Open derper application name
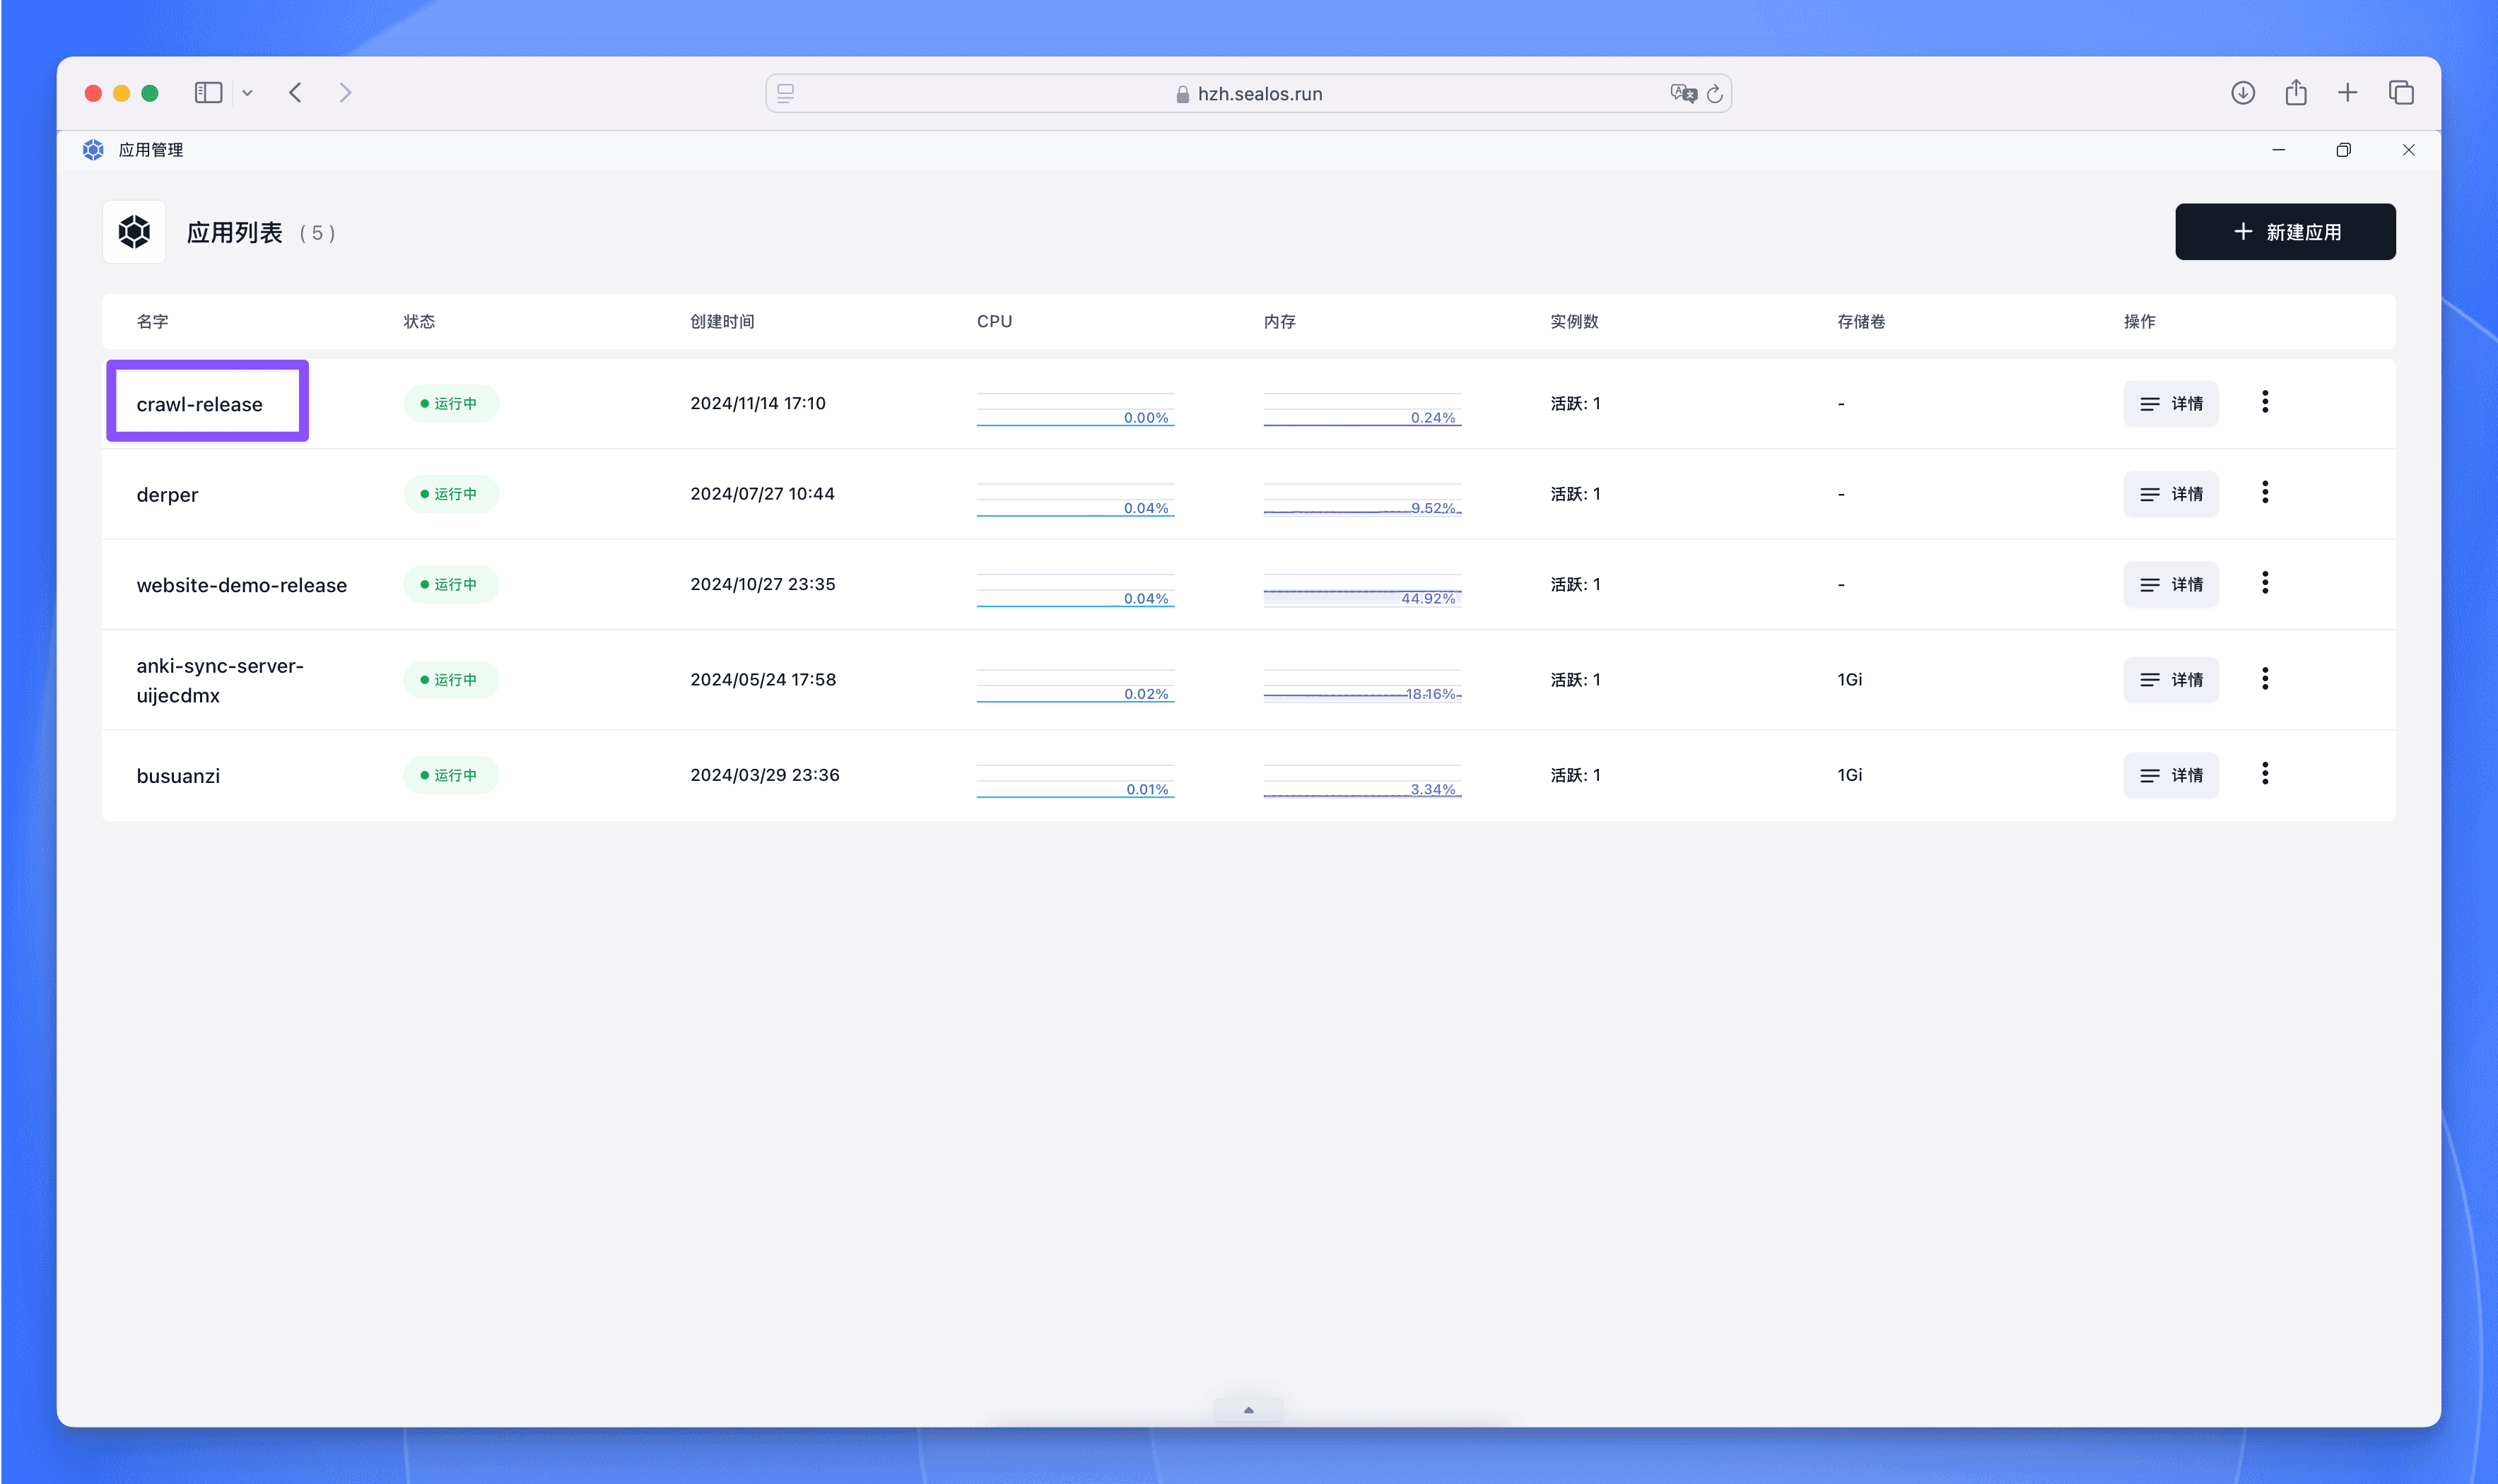 point(167,495)
